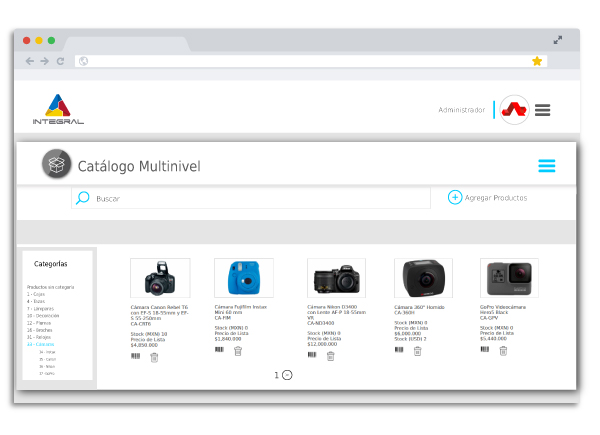Open the dark header hamburger menu

(542, 110)
